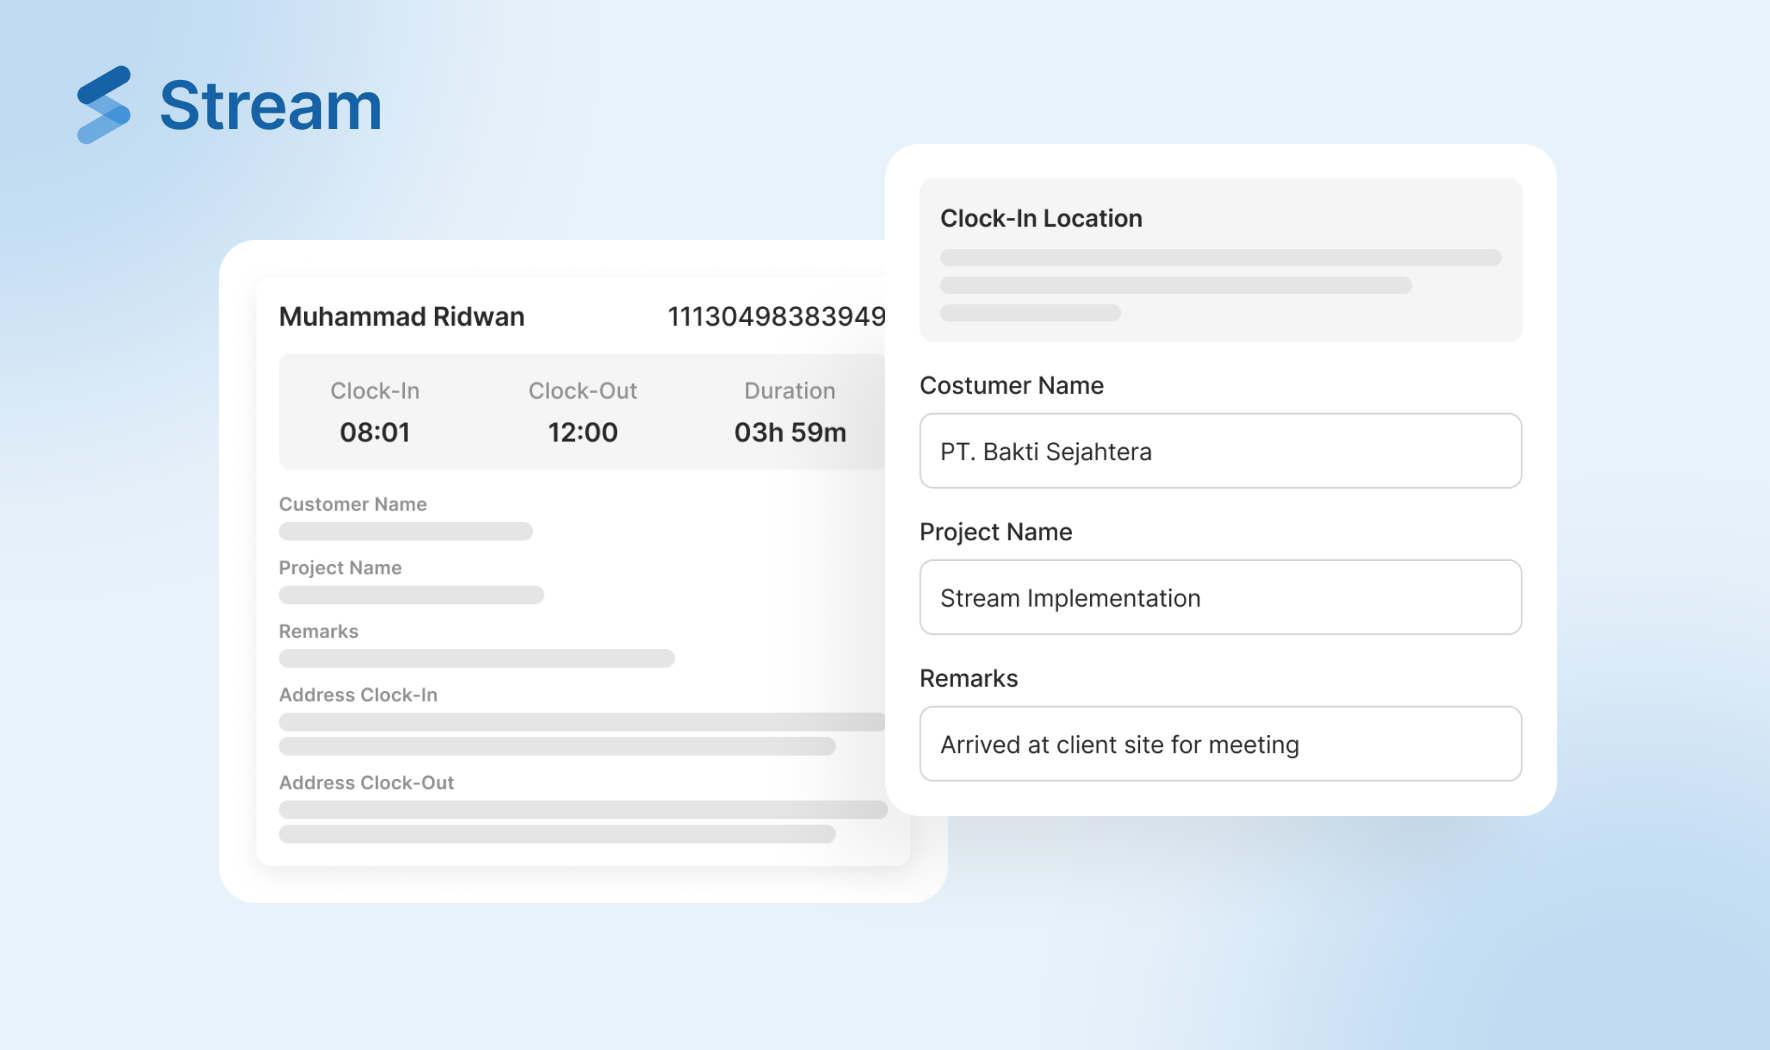Click the Stream logo icon

tap(104, 105)
